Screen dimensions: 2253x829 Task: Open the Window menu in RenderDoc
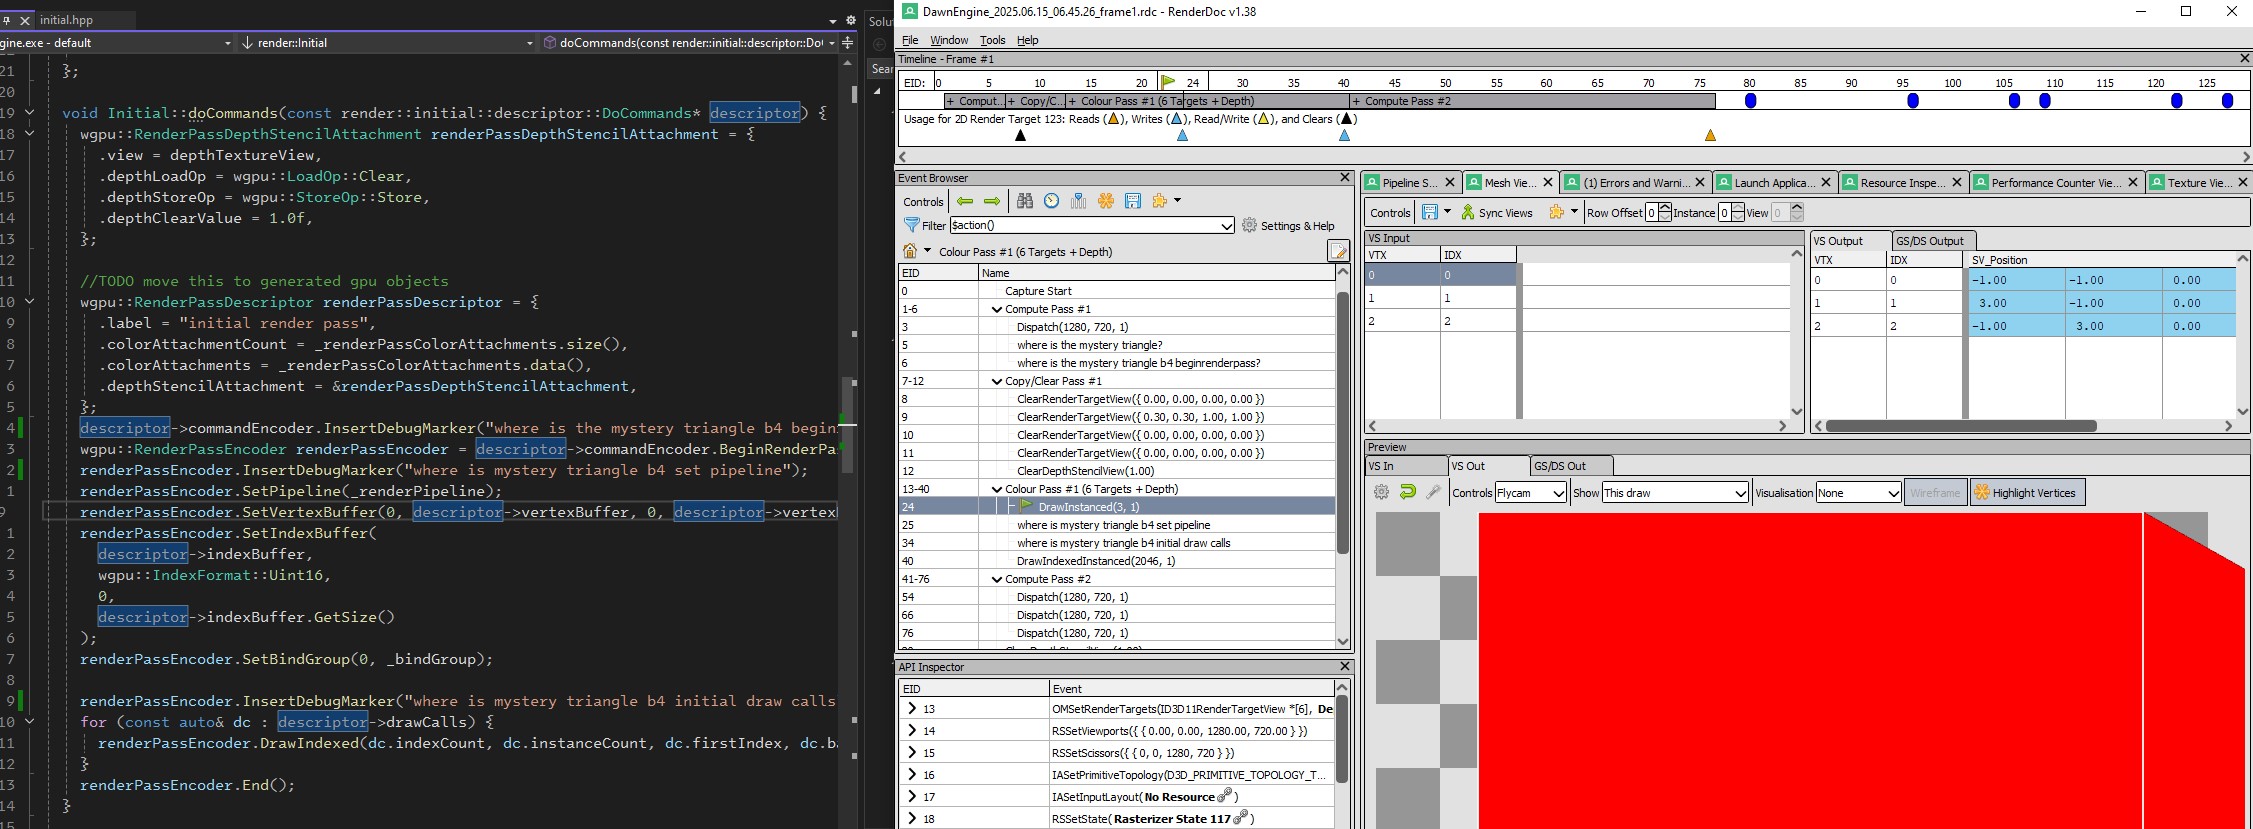tap(949, 40)
